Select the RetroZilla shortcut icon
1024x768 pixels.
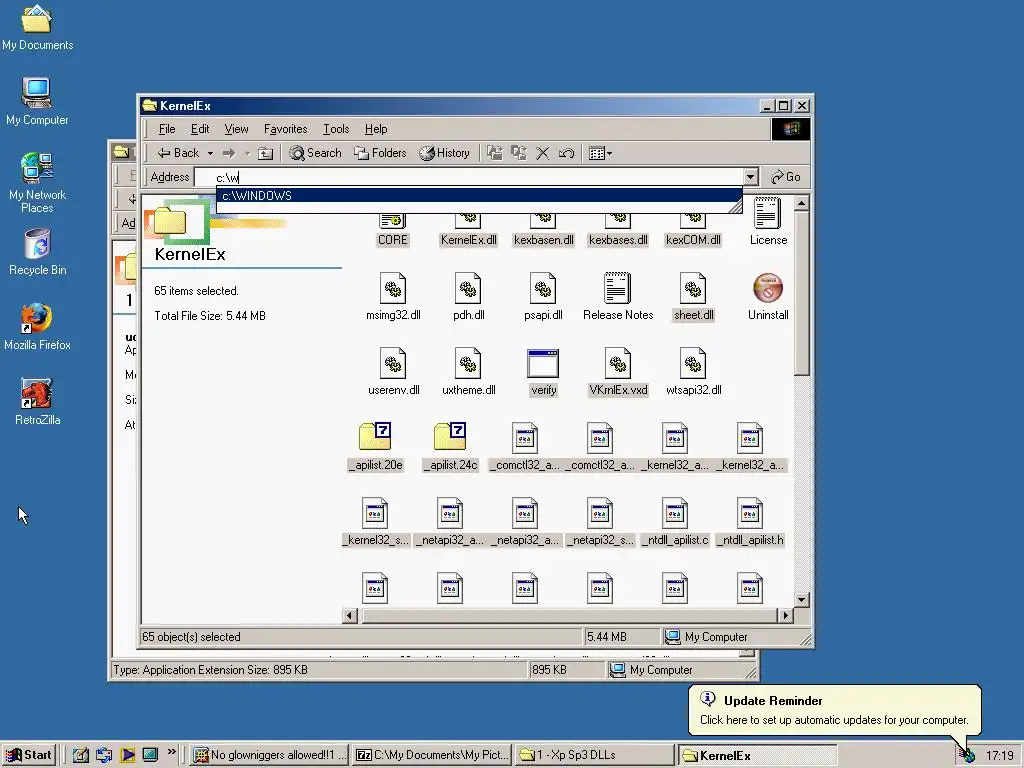pyautogui.click(x=37, y=402)
